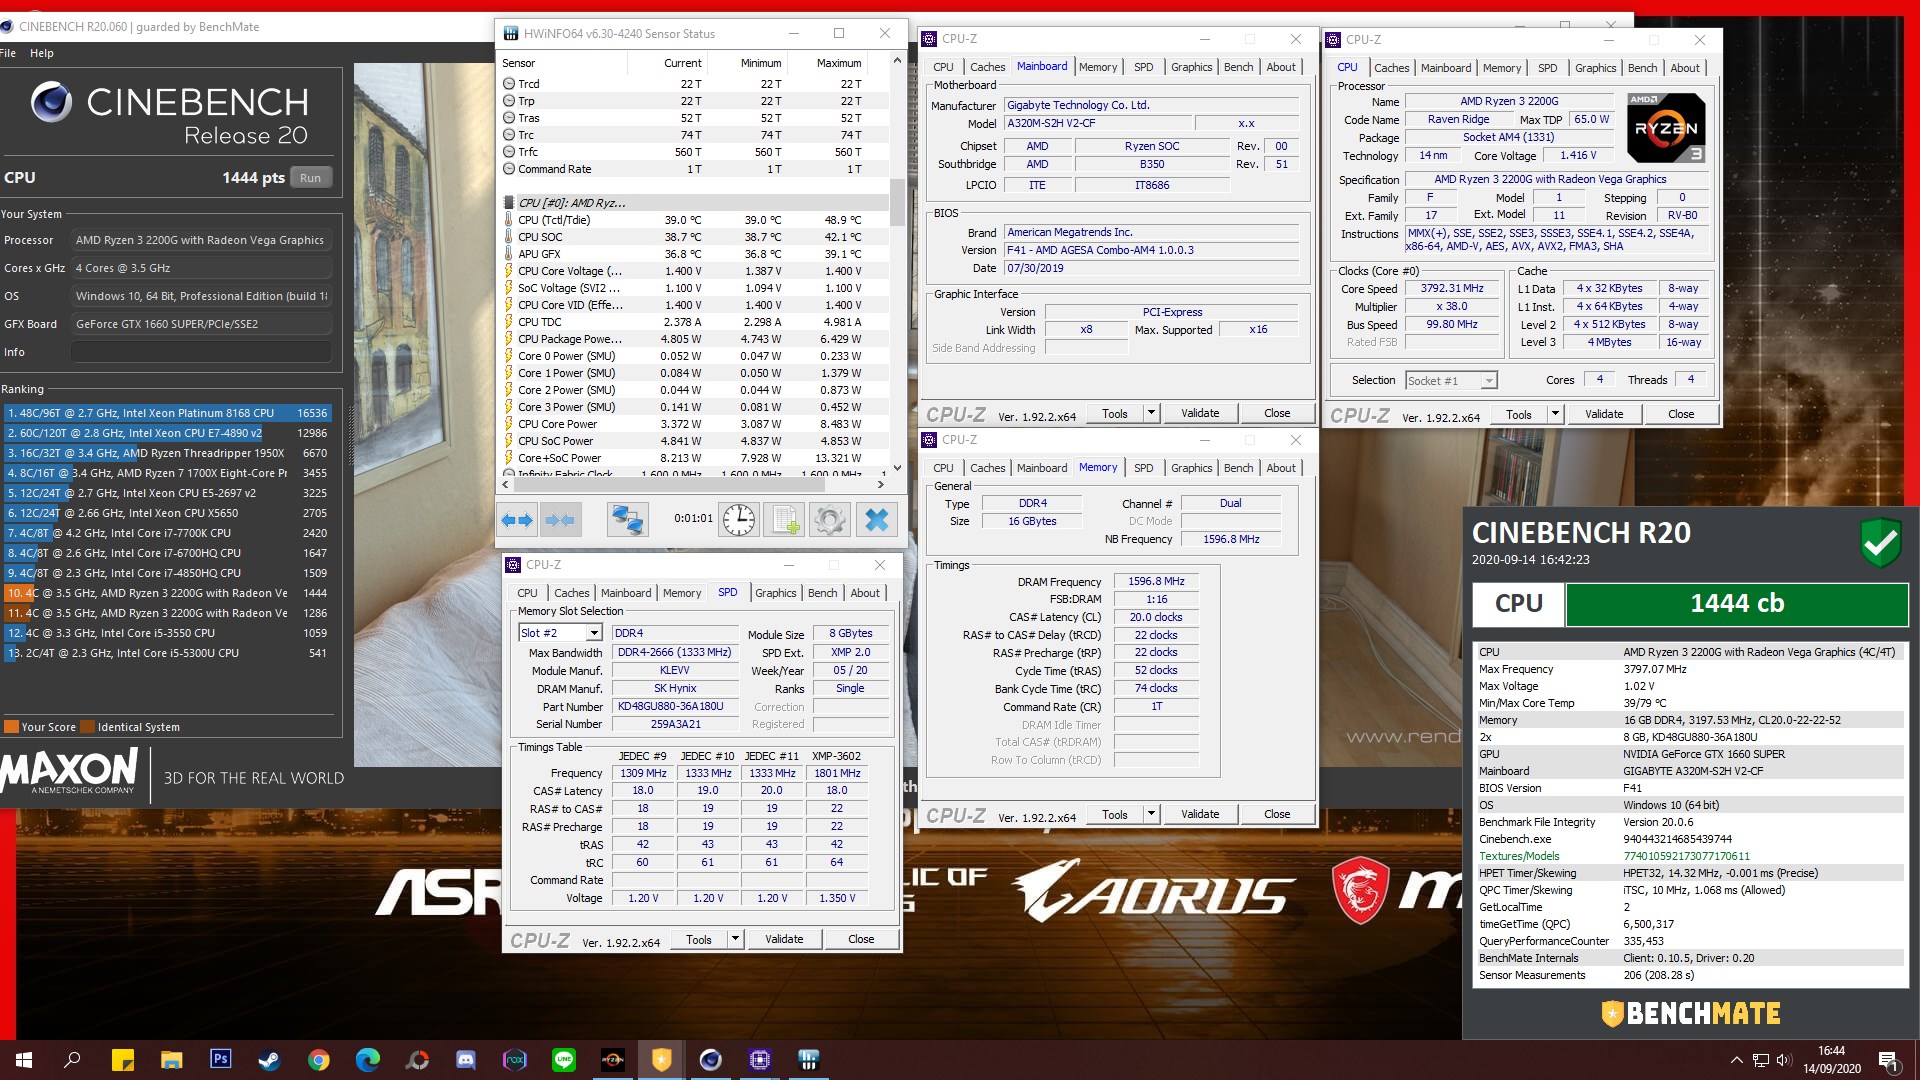Select ranking row Intel Core i5-5300U

[168, 653]
